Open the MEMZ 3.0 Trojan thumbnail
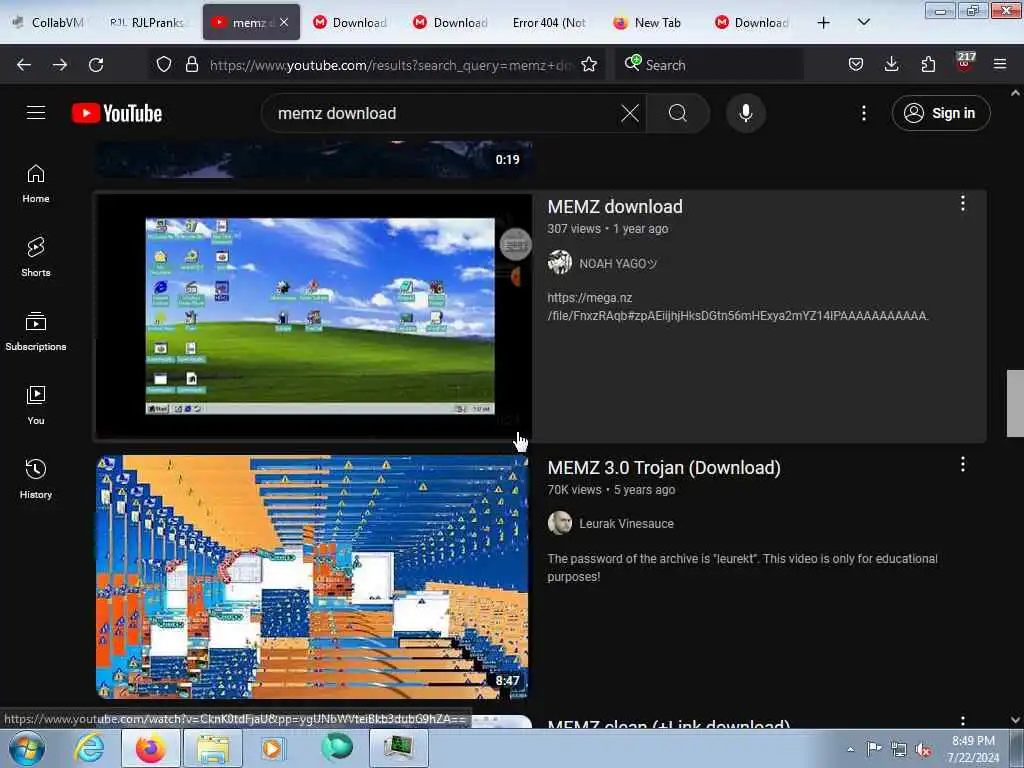 [312, 577]
